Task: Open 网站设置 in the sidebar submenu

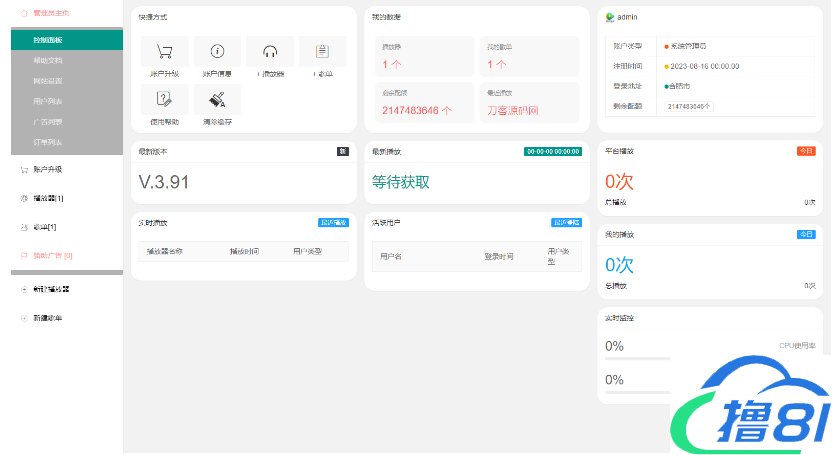Action: (x=47, y=80)
